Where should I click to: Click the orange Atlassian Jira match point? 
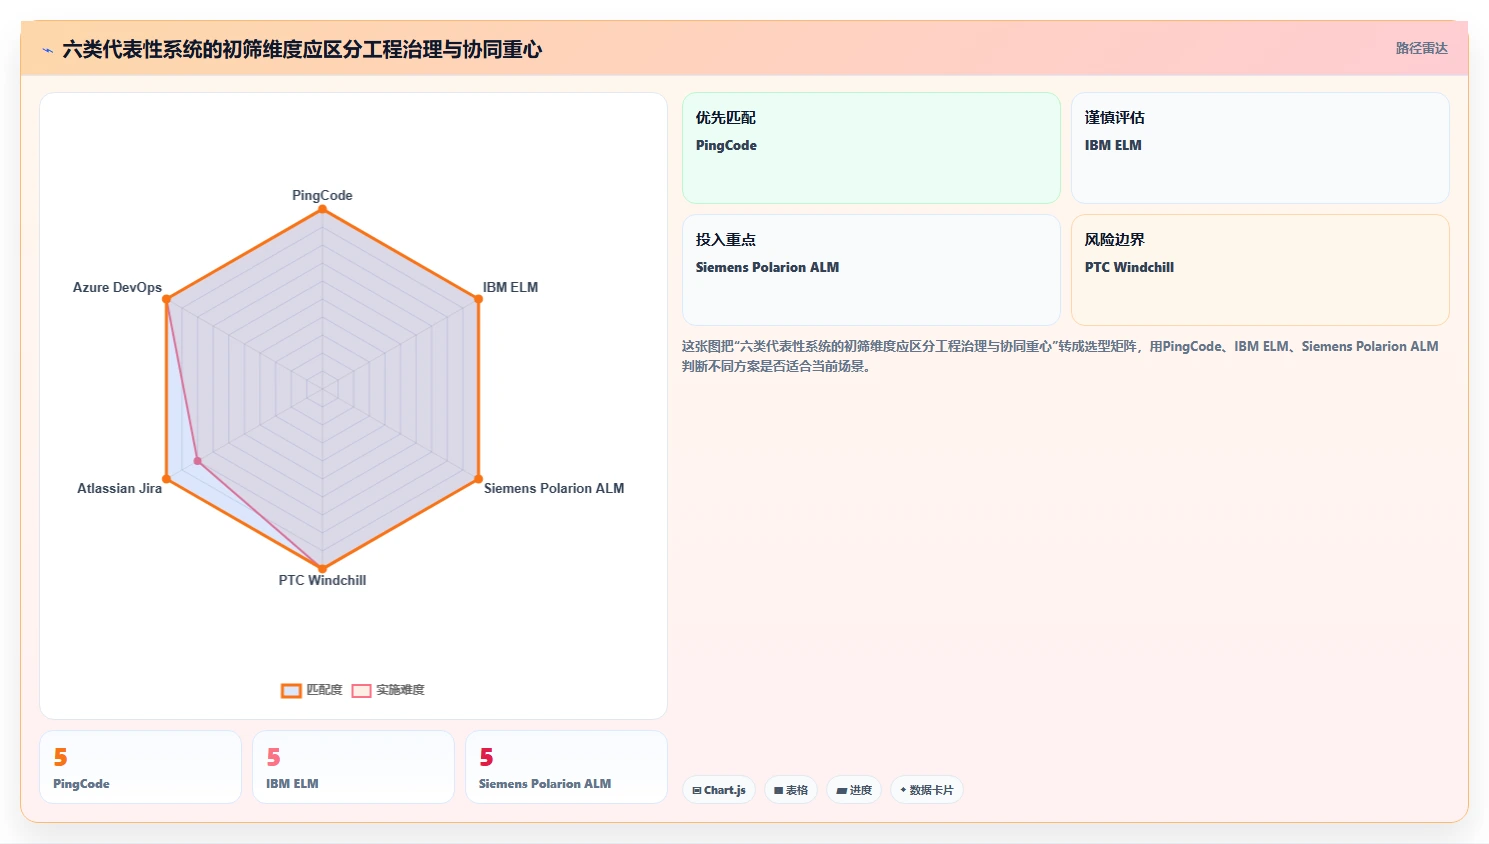click(x=166, y=479)
